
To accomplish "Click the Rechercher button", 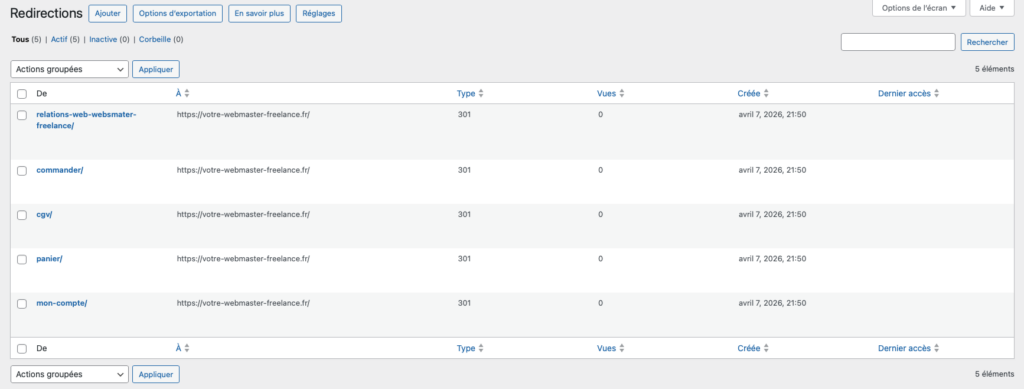I will pos(987,42).
